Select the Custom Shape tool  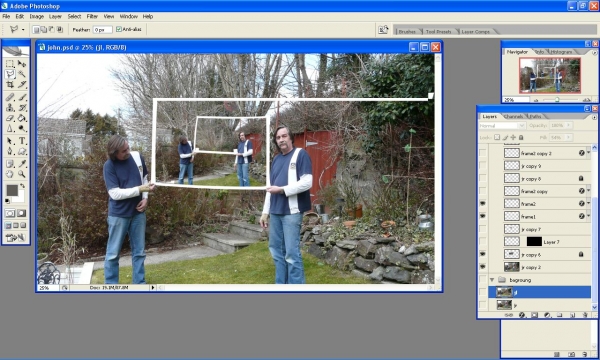pos(22,151)
